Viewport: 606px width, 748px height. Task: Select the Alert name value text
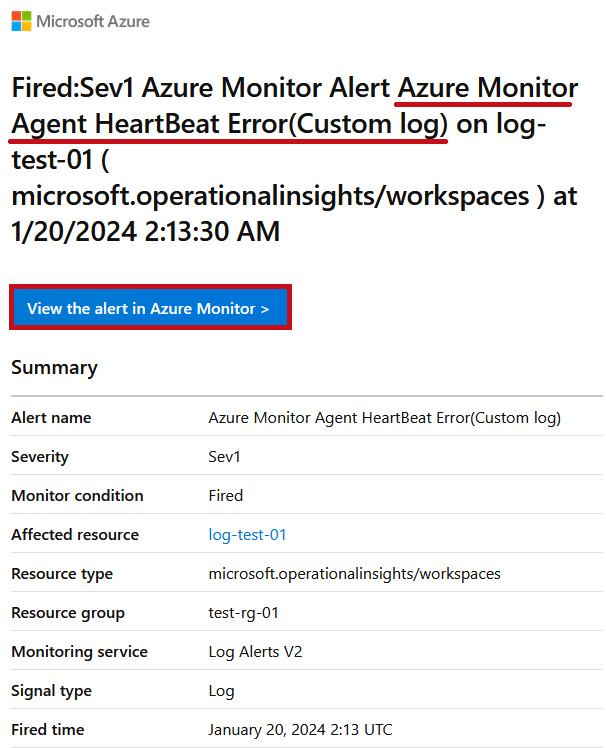click(x=385, y=418)
